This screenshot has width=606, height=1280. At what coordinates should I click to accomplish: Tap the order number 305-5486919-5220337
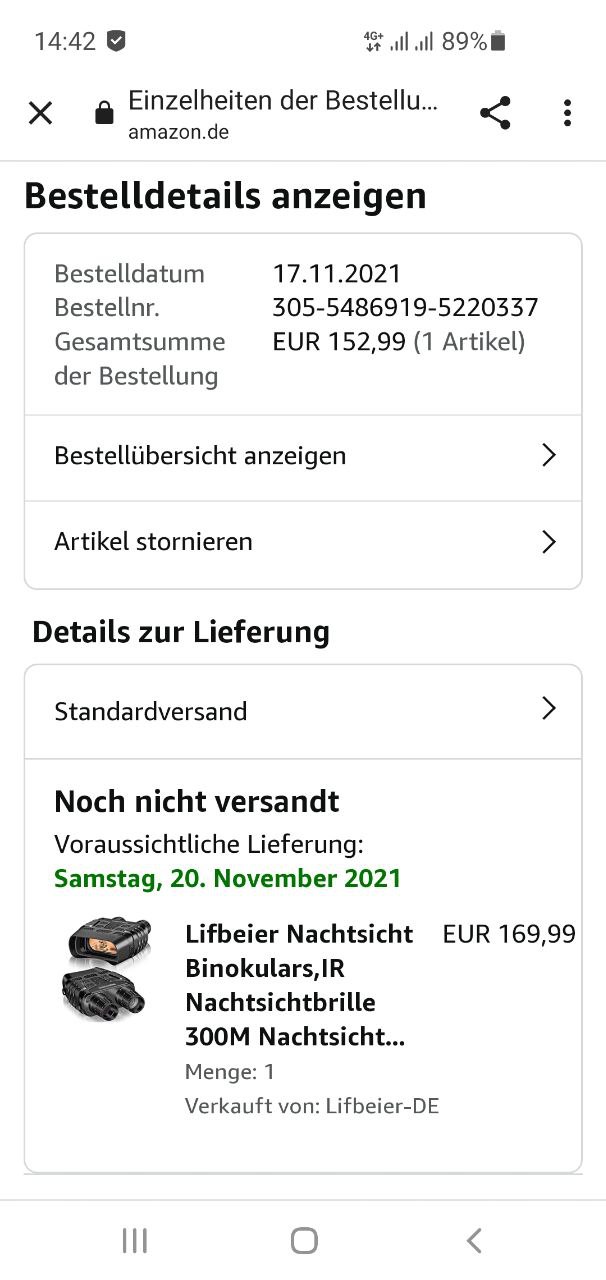coord(405,307)
